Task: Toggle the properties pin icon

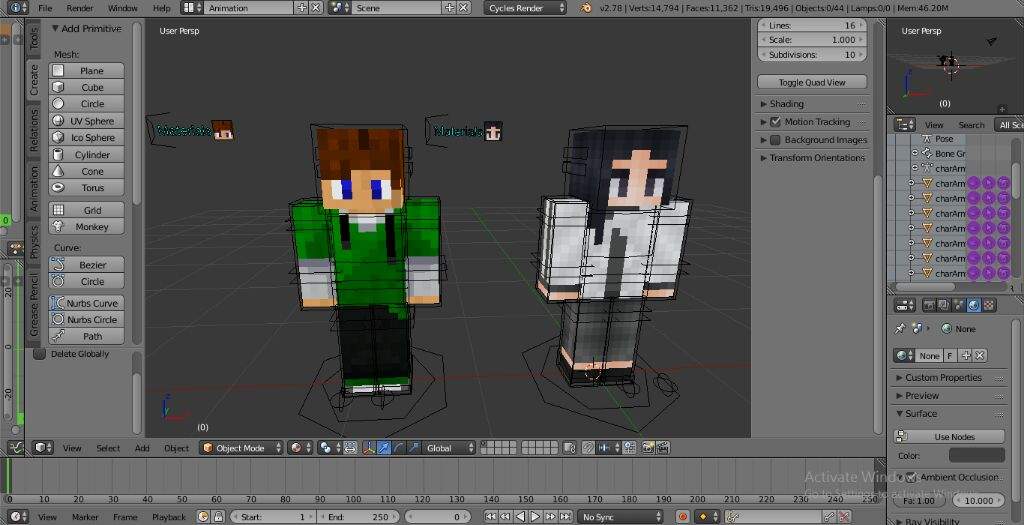Action: tap(900, 328)
